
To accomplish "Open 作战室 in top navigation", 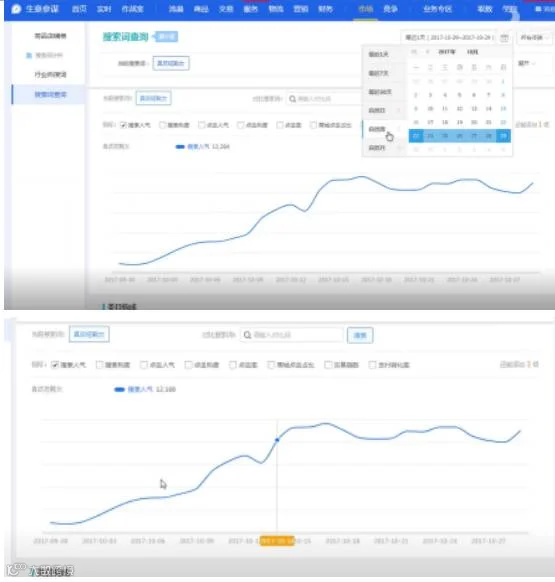I will tap(133, 9).
